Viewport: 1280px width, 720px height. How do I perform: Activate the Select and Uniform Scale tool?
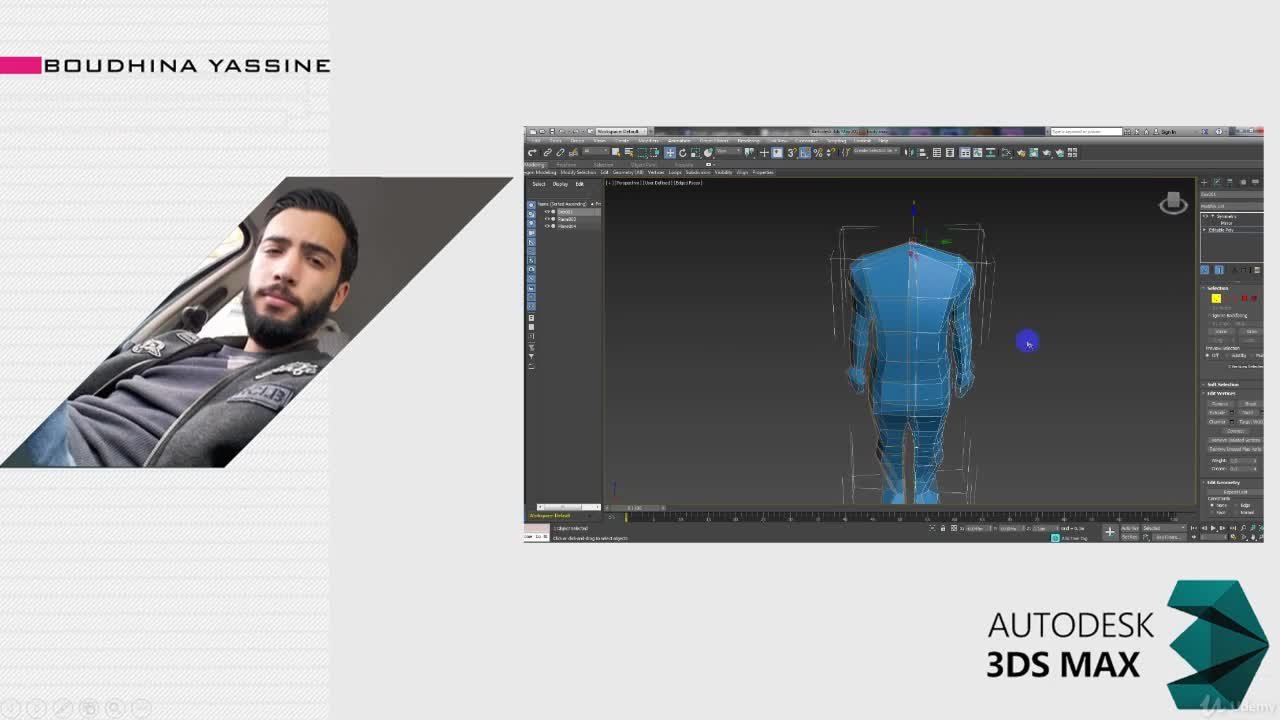tap(694, 152)
